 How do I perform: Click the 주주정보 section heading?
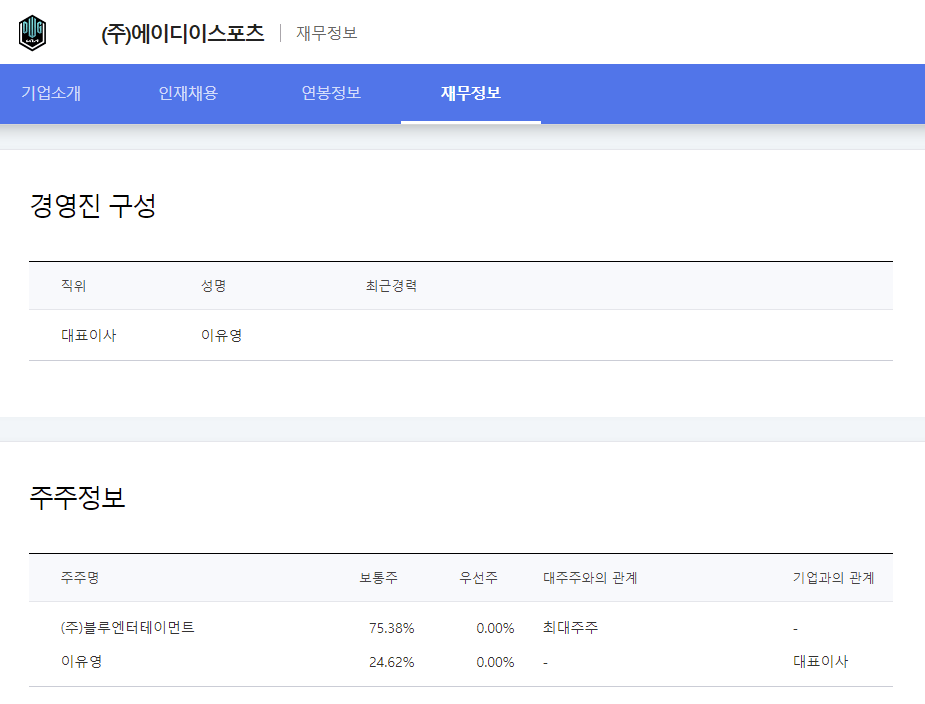click(78, 498)
